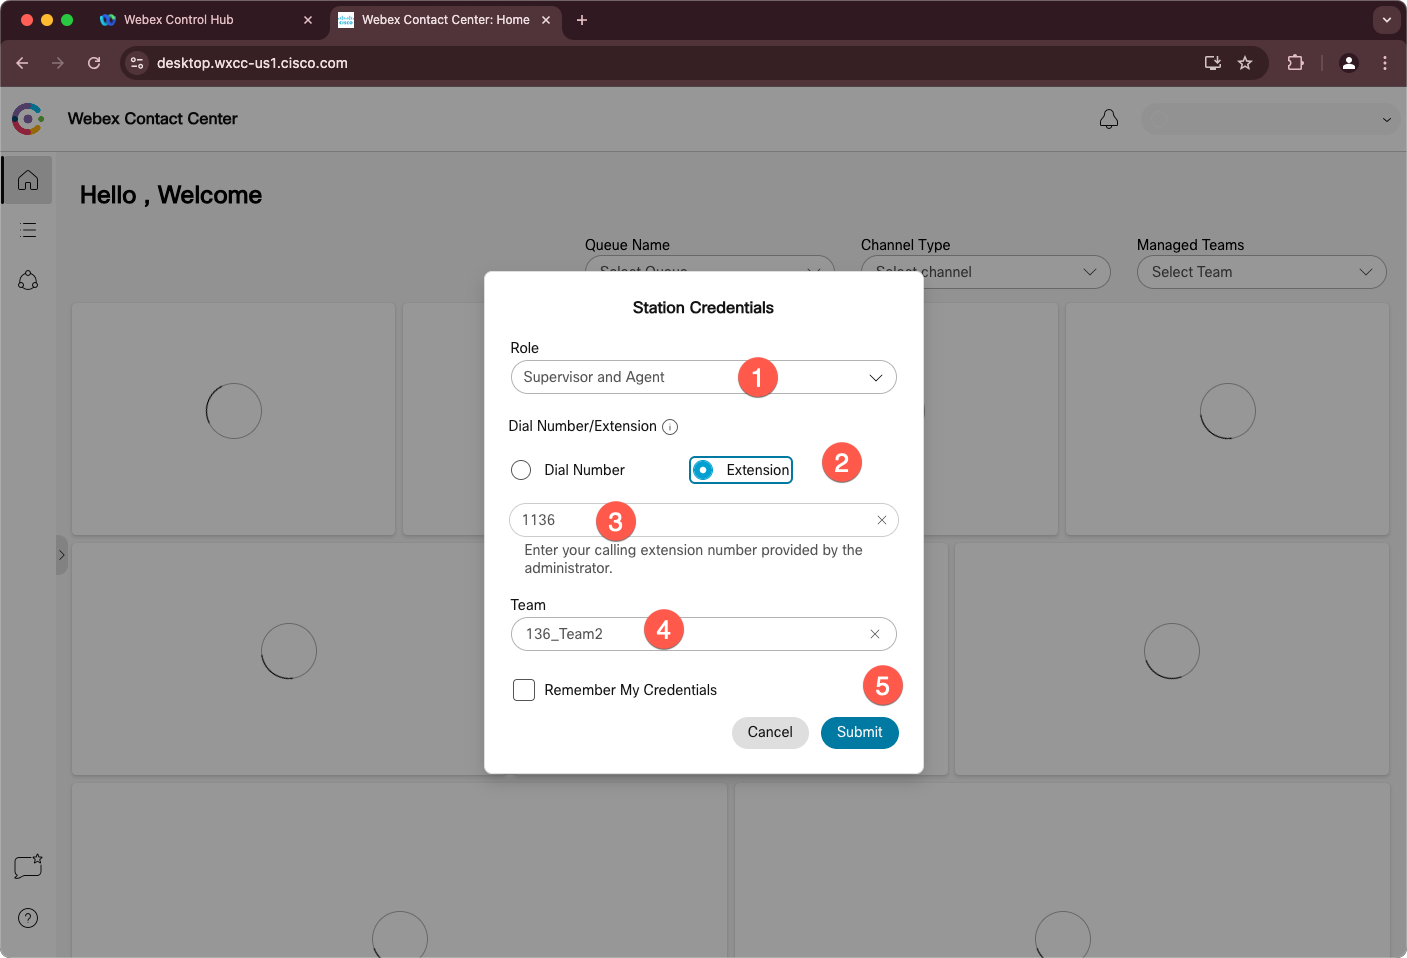Cancel the Station Credentials dialog

769,732
